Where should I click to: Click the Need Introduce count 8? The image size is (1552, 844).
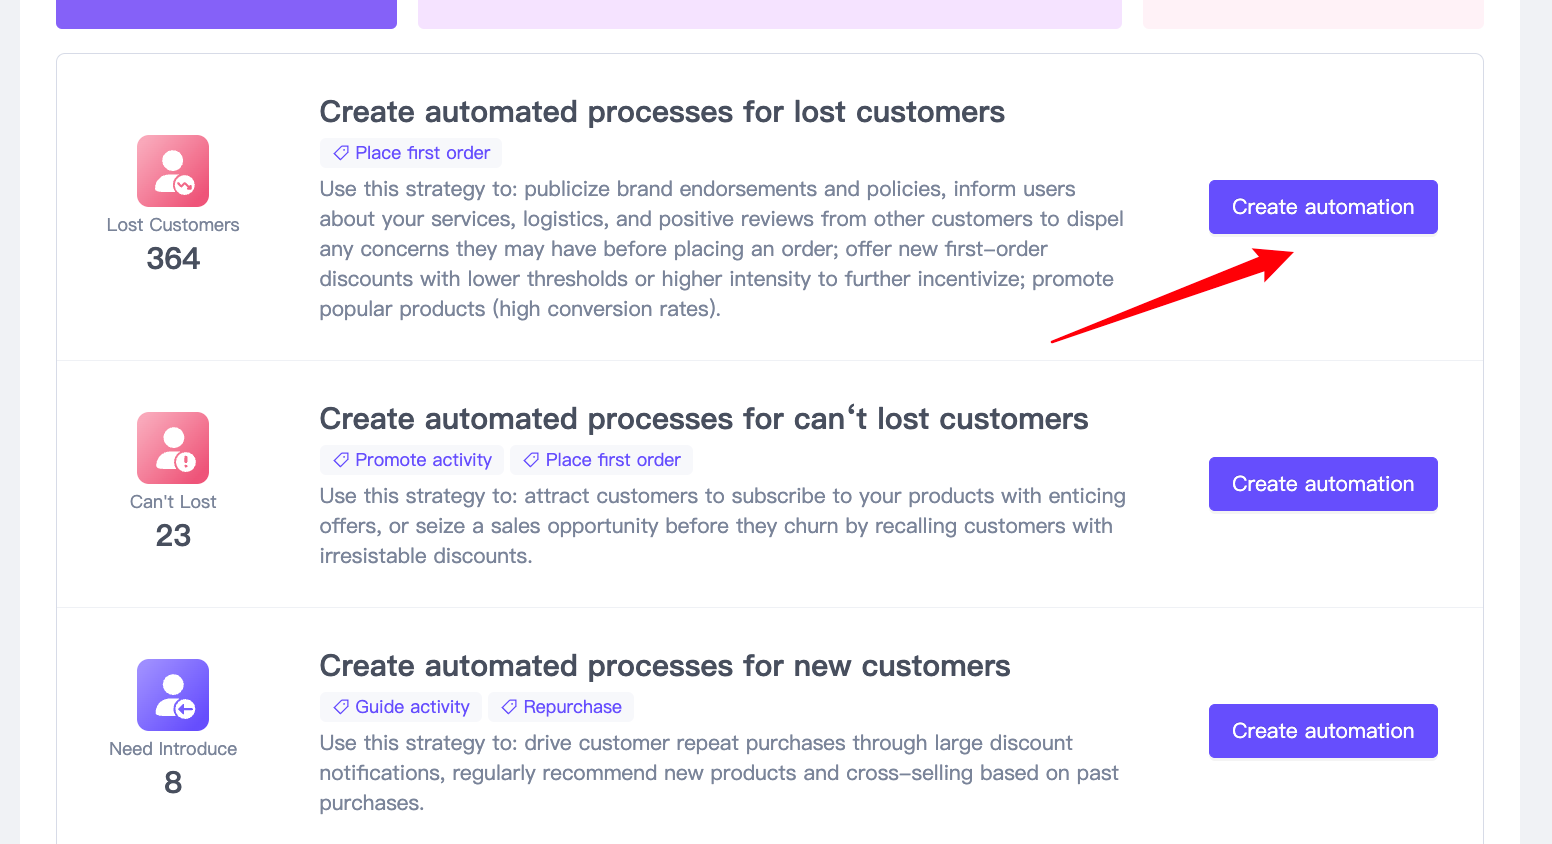[x=173, y=783]
